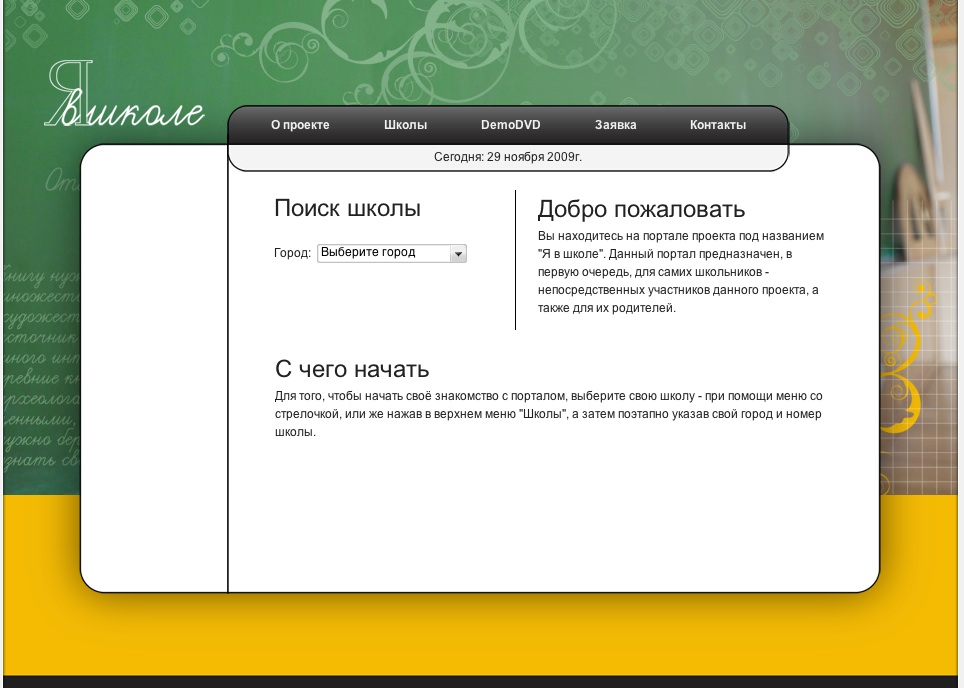The width and height of the screenshot is (964, 688).
Task: Click the arrow on the city selector
Action: [458, 253]
